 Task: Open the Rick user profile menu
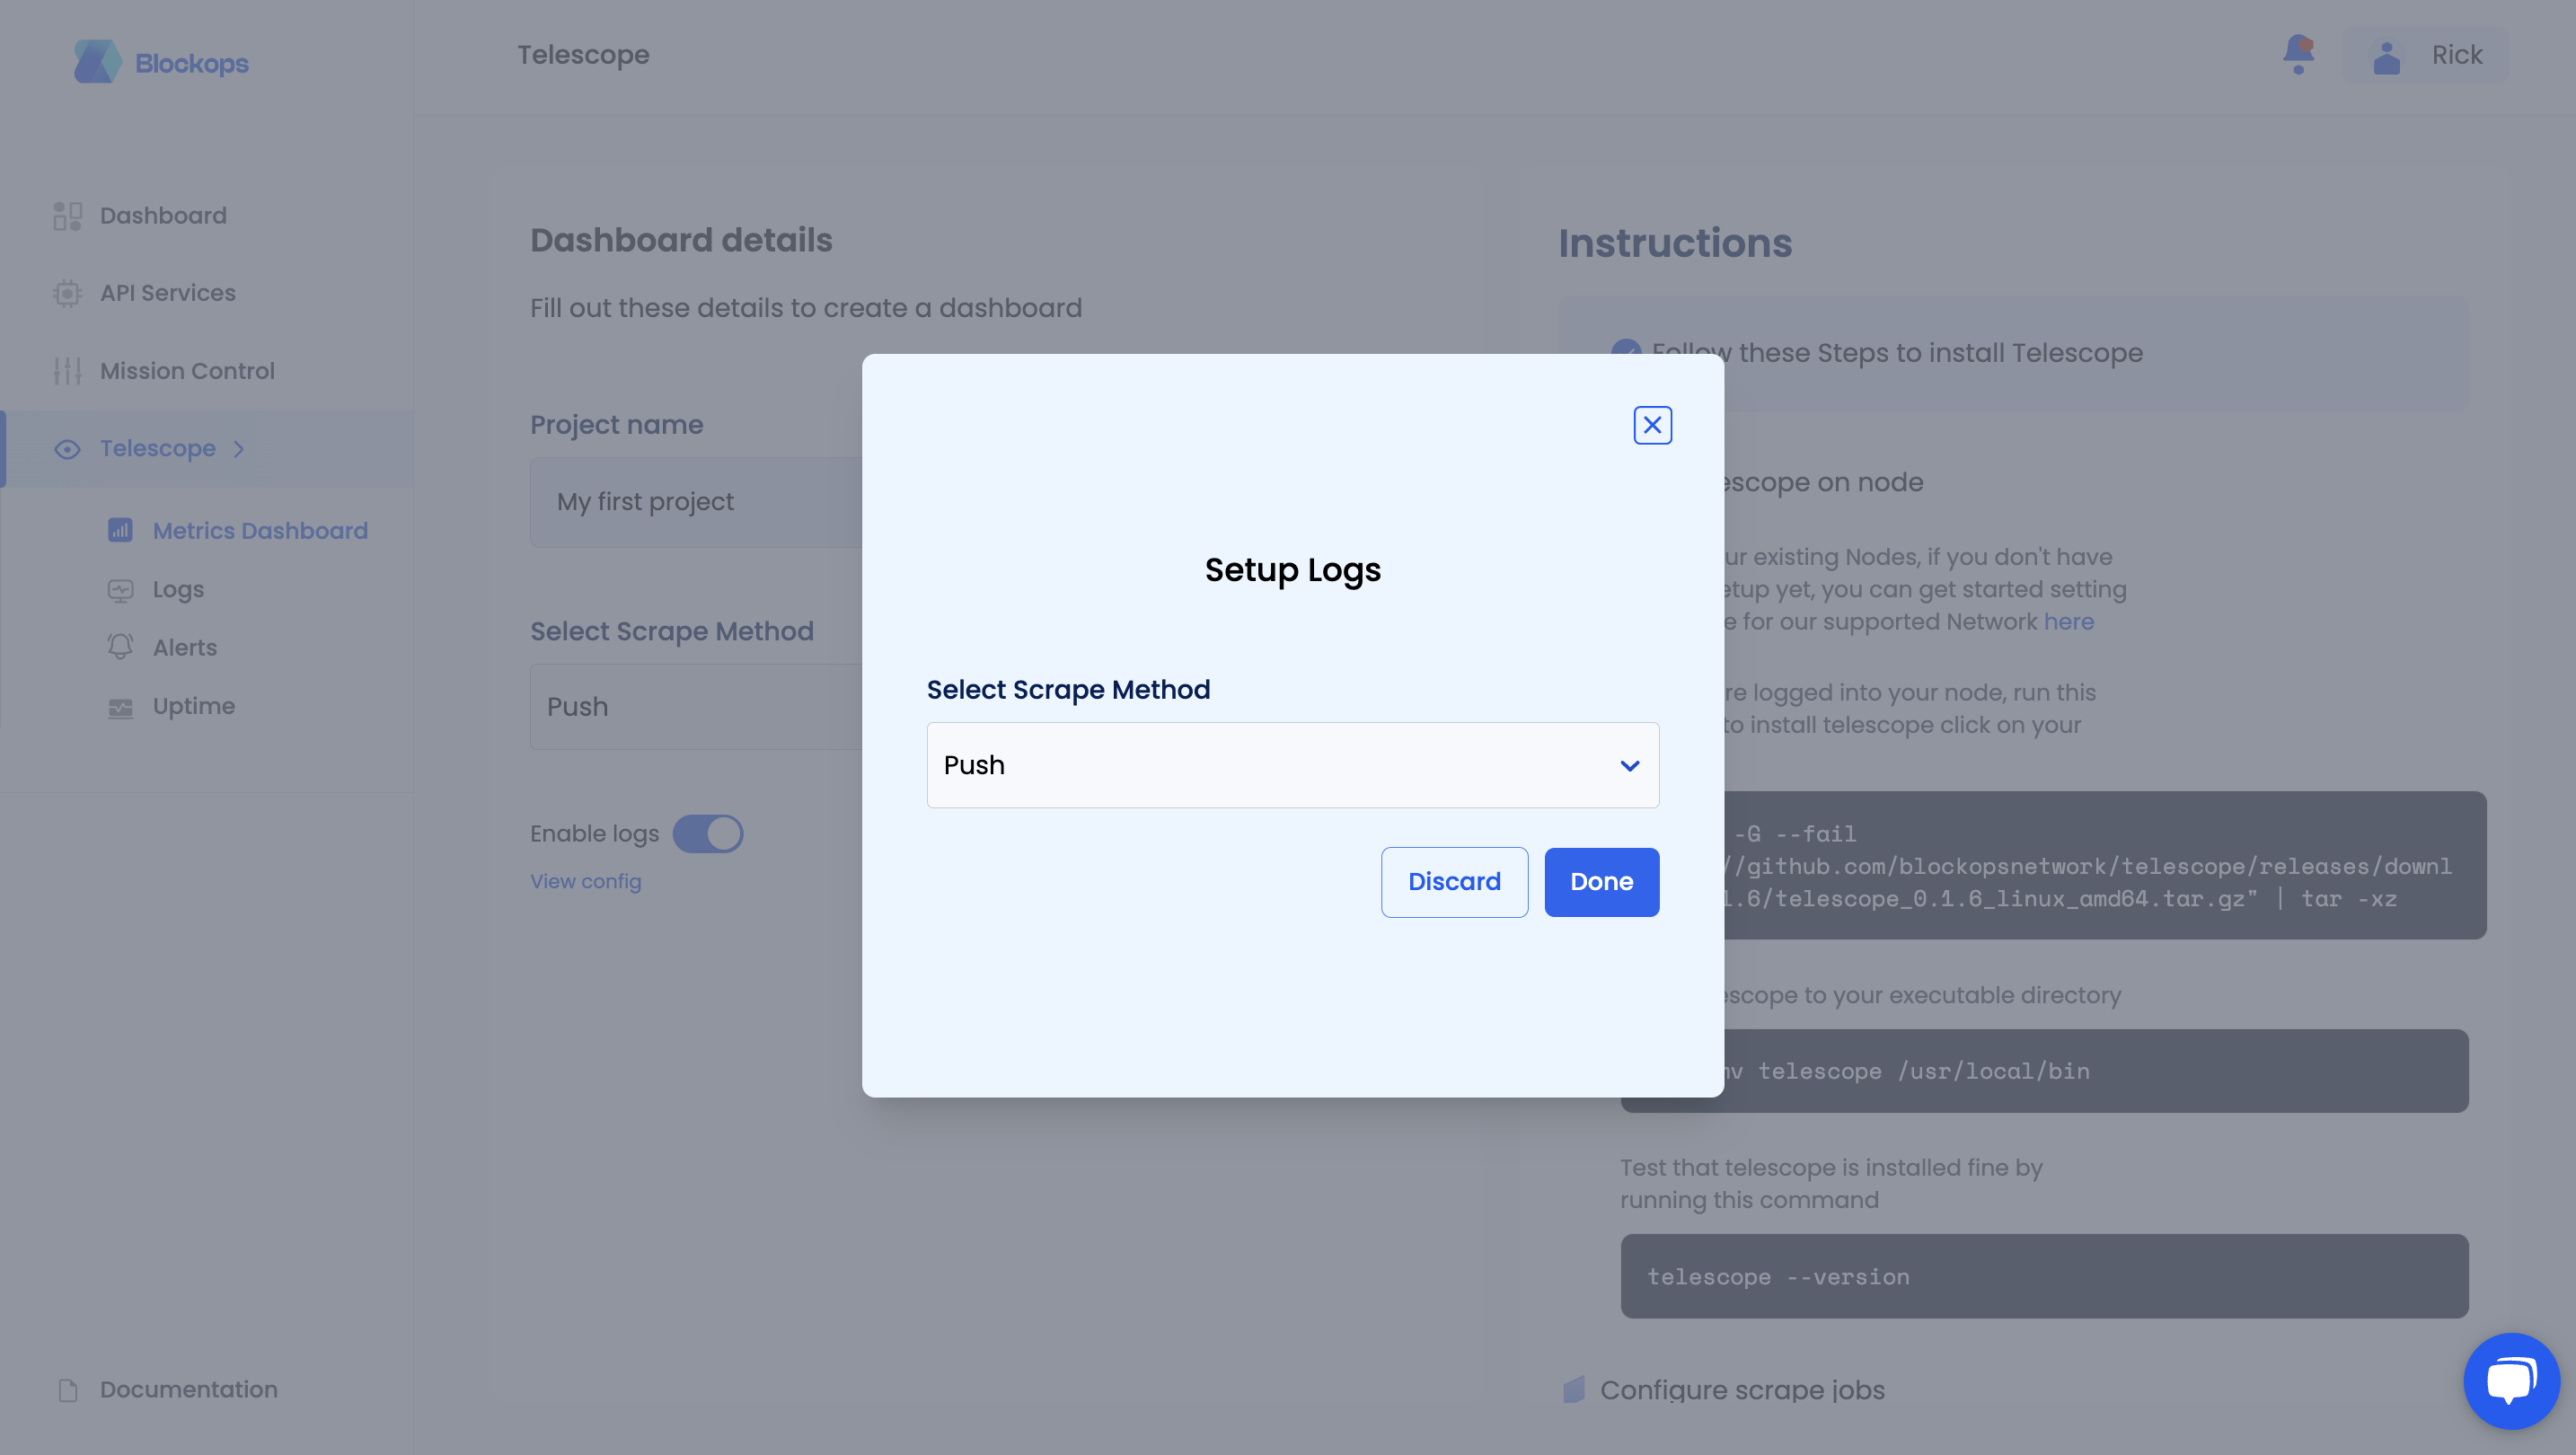coord(2426,56)
